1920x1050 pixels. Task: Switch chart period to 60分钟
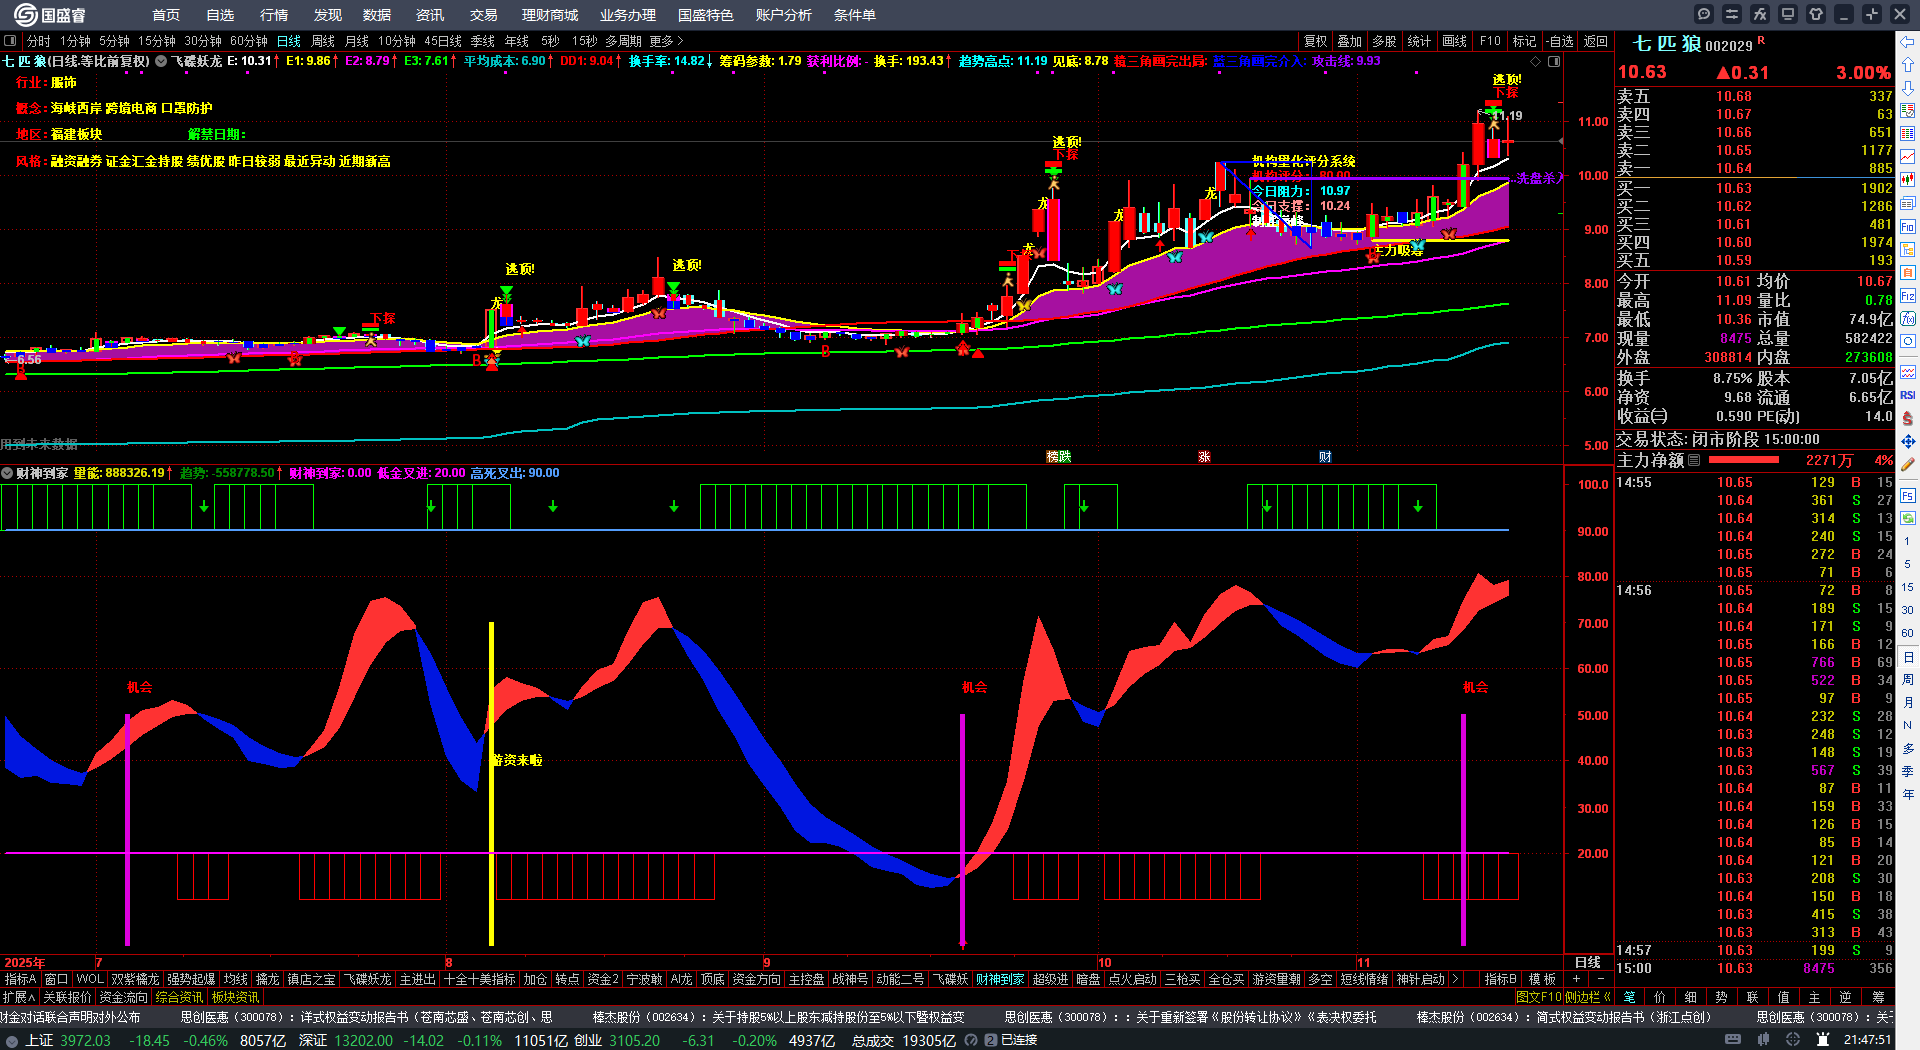[x=249, y=41]
